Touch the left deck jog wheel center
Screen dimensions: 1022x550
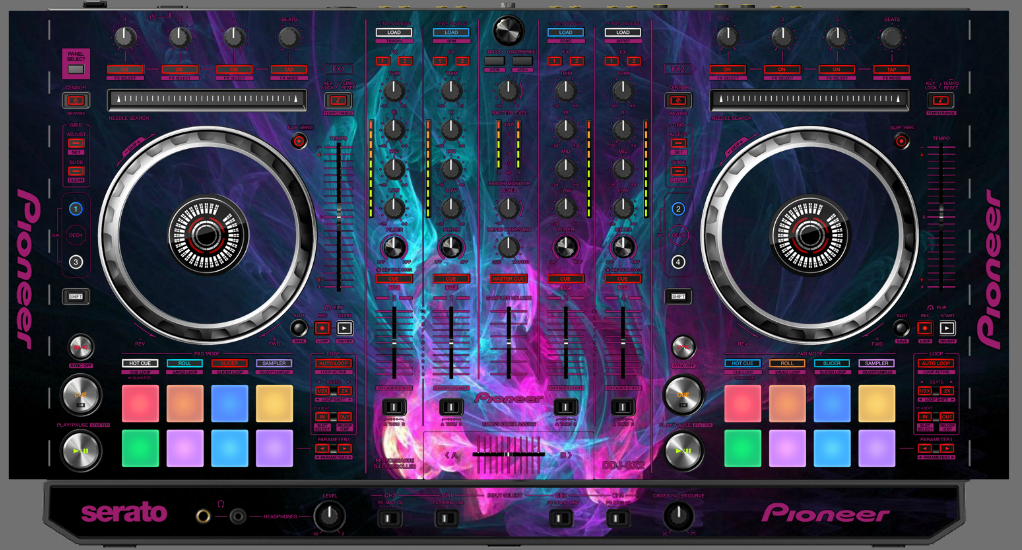208,235
